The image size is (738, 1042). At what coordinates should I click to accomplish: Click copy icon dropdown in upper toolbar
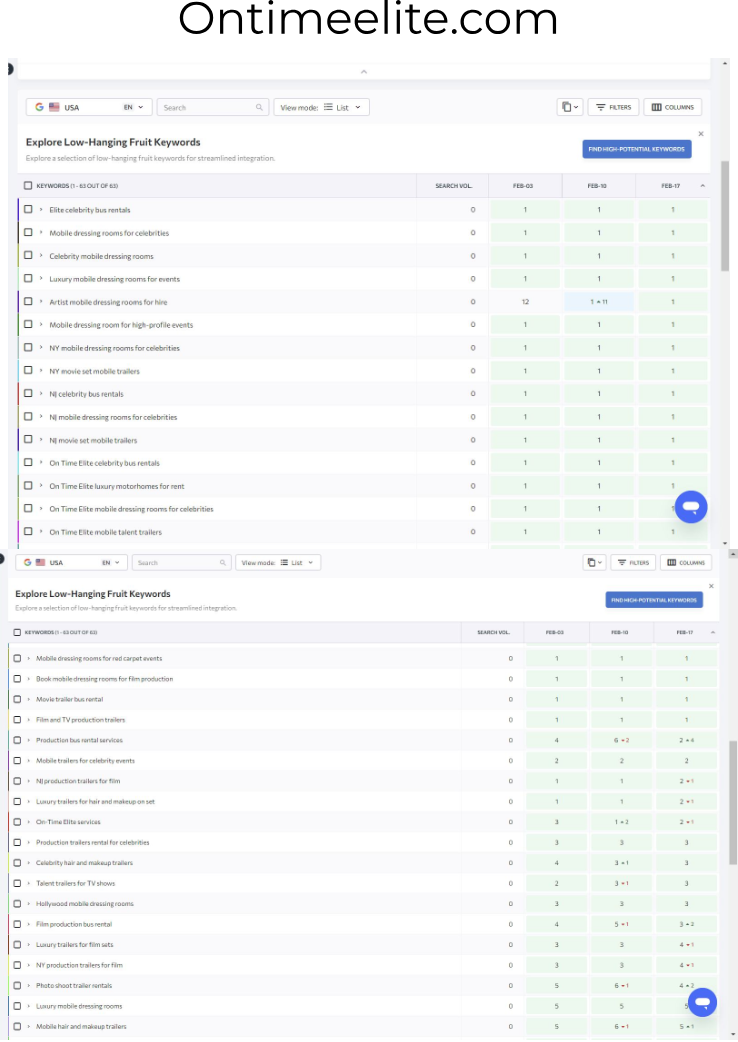tap(570, 107)
